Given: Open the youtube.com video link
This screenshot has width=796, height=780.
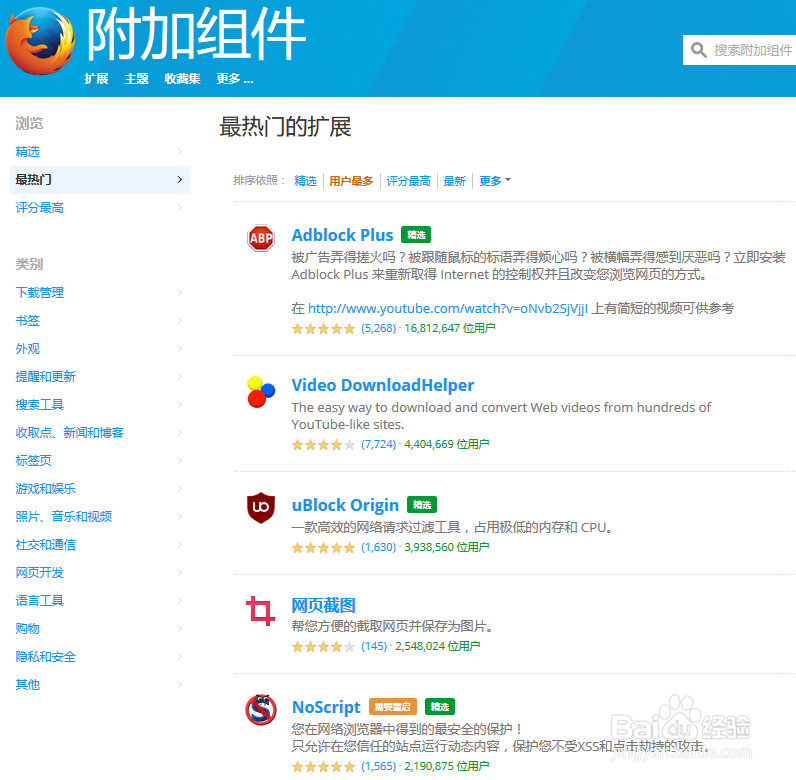Looking at the screenshot, I should (448, 308).
